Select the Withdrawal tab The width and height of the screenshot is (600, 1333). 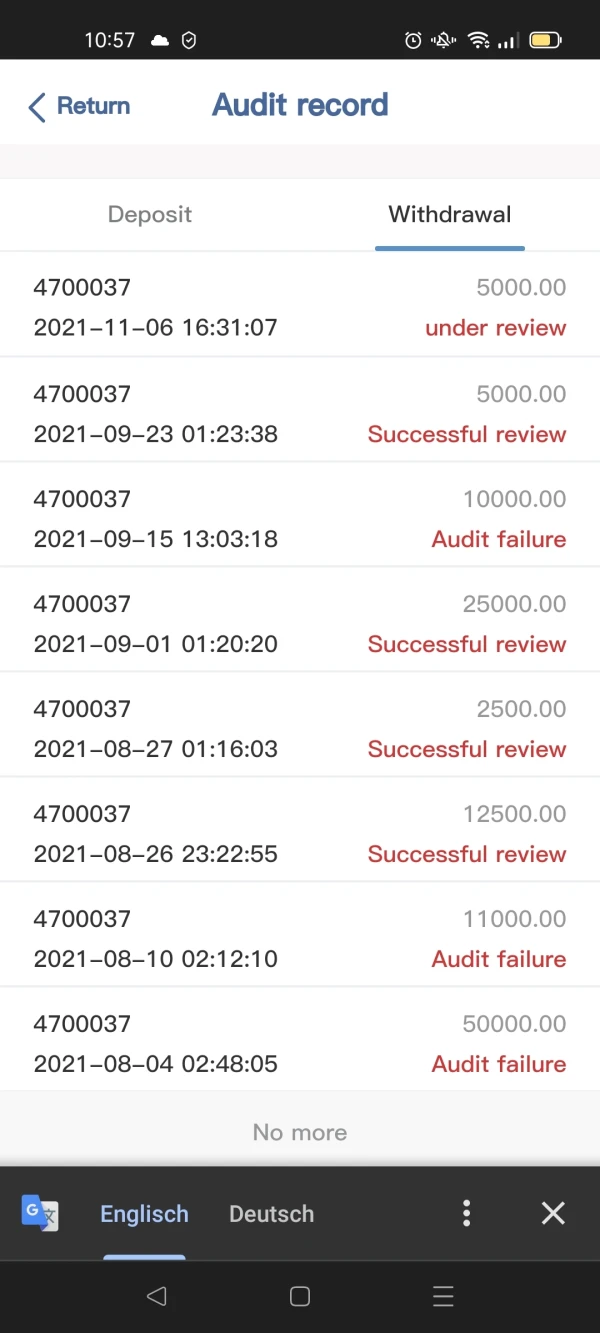coord(450,214)
